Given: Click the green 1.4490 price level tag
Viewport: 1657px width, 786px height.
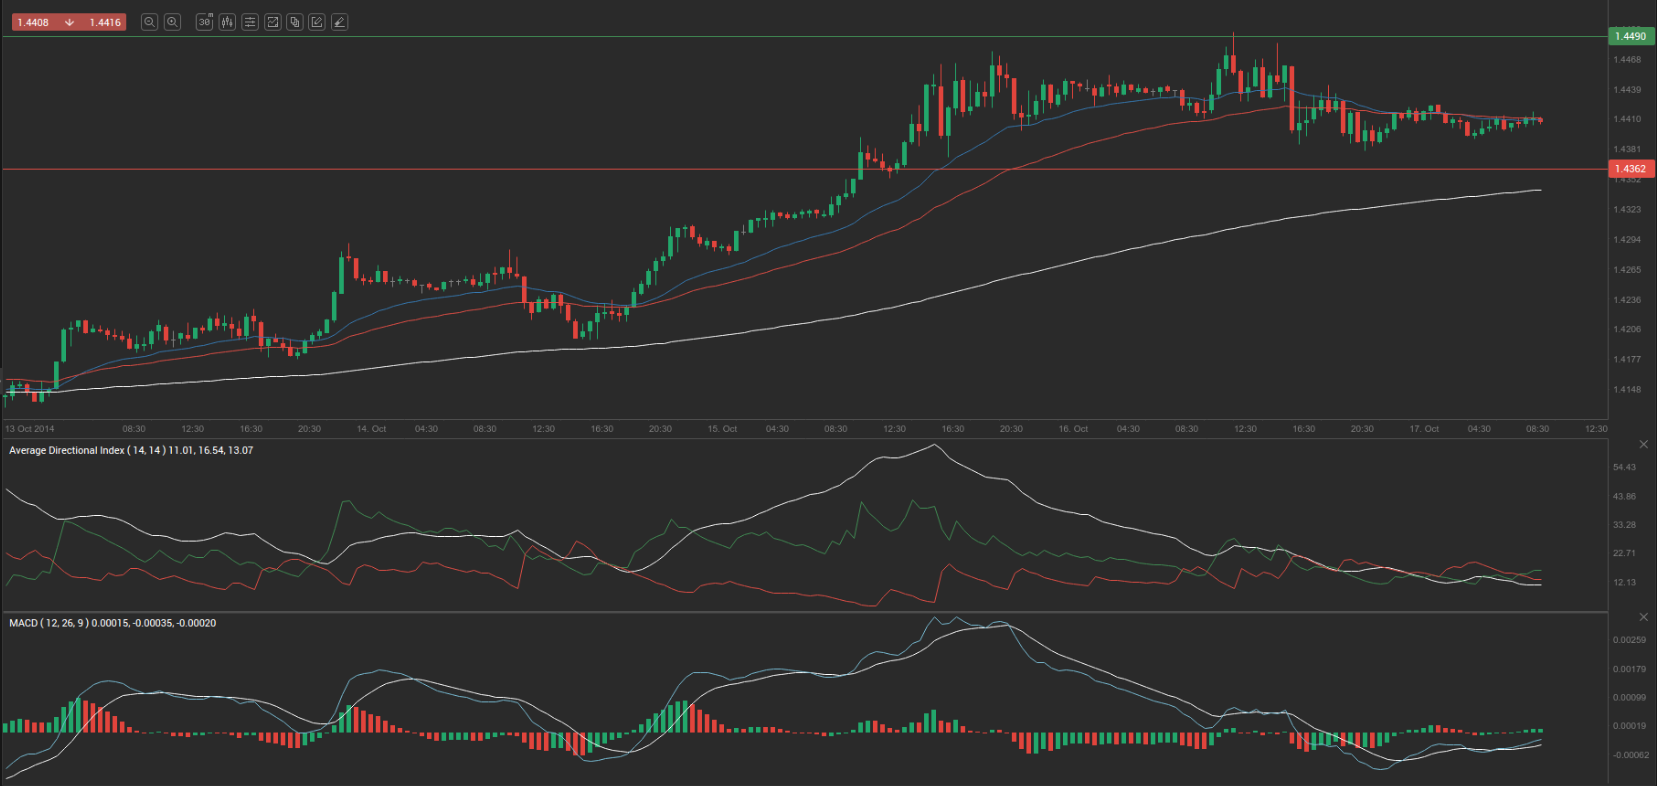Looking at the screenshot, I should [1630, 36].
